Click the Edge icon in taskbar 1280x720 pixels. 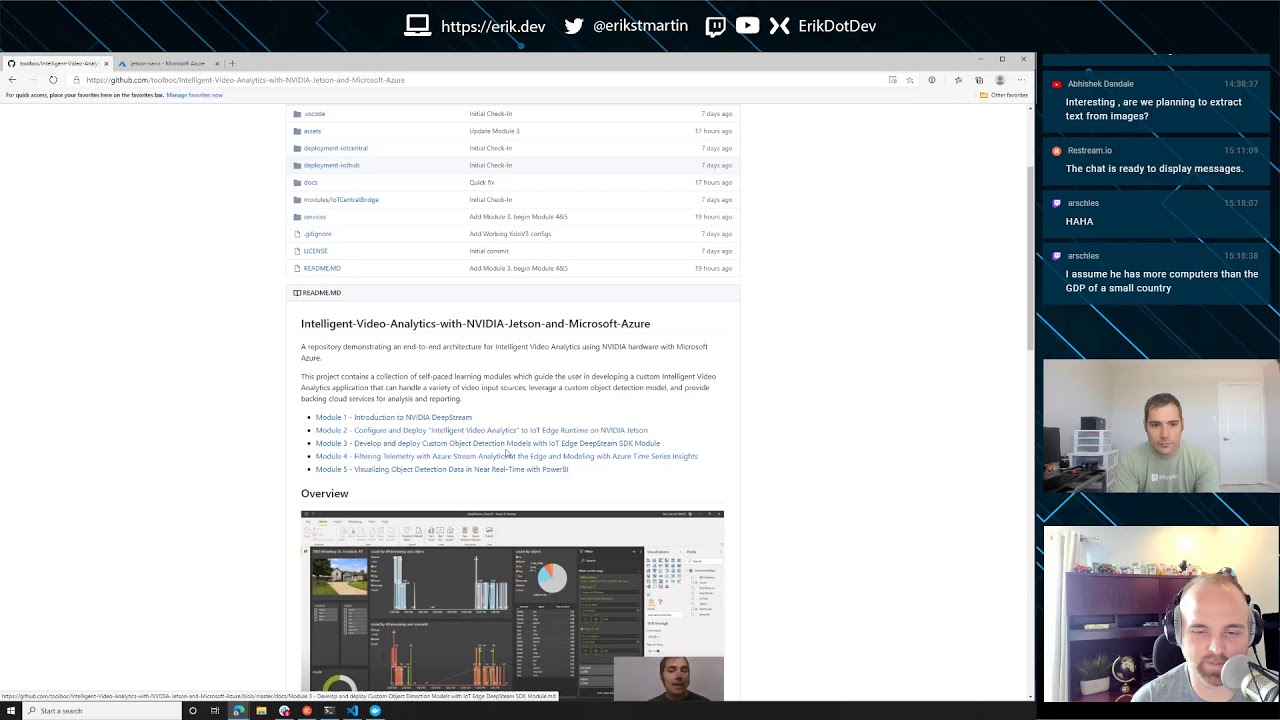(x=238, y=711)
